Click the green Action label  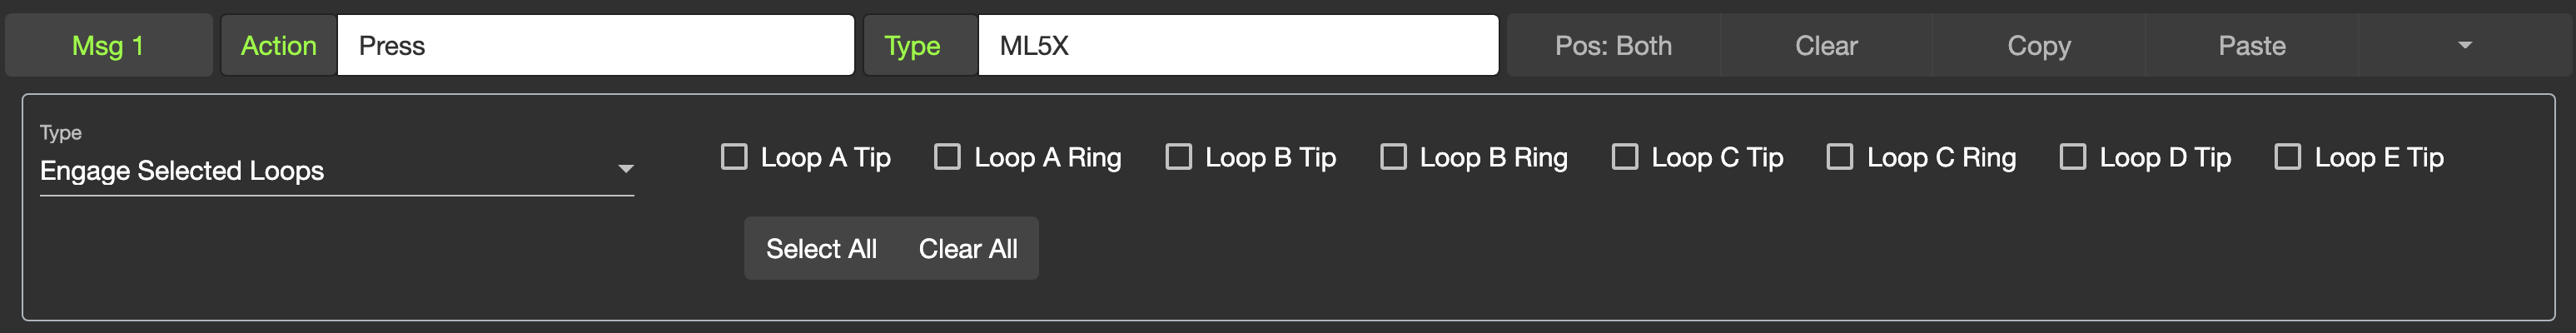click(x=279, y=45)
